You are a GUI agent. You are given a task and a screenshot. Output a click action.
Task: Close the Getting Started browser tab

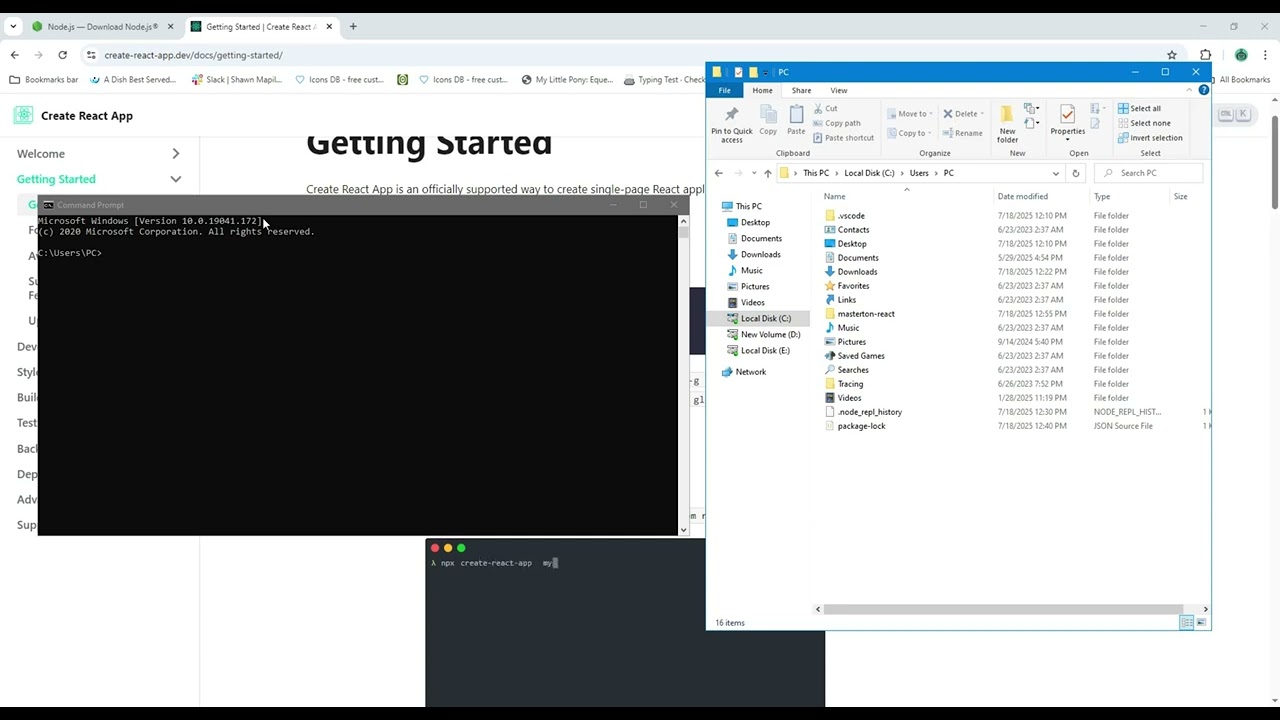coord(329,27)
